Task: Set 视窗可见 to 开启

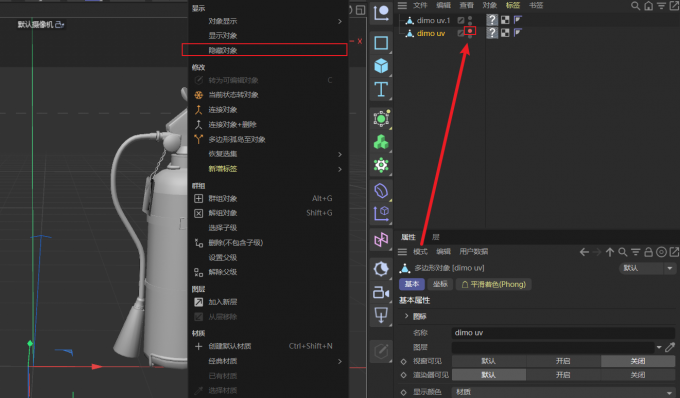Action: pyautogui.click(x=563, y=361)
